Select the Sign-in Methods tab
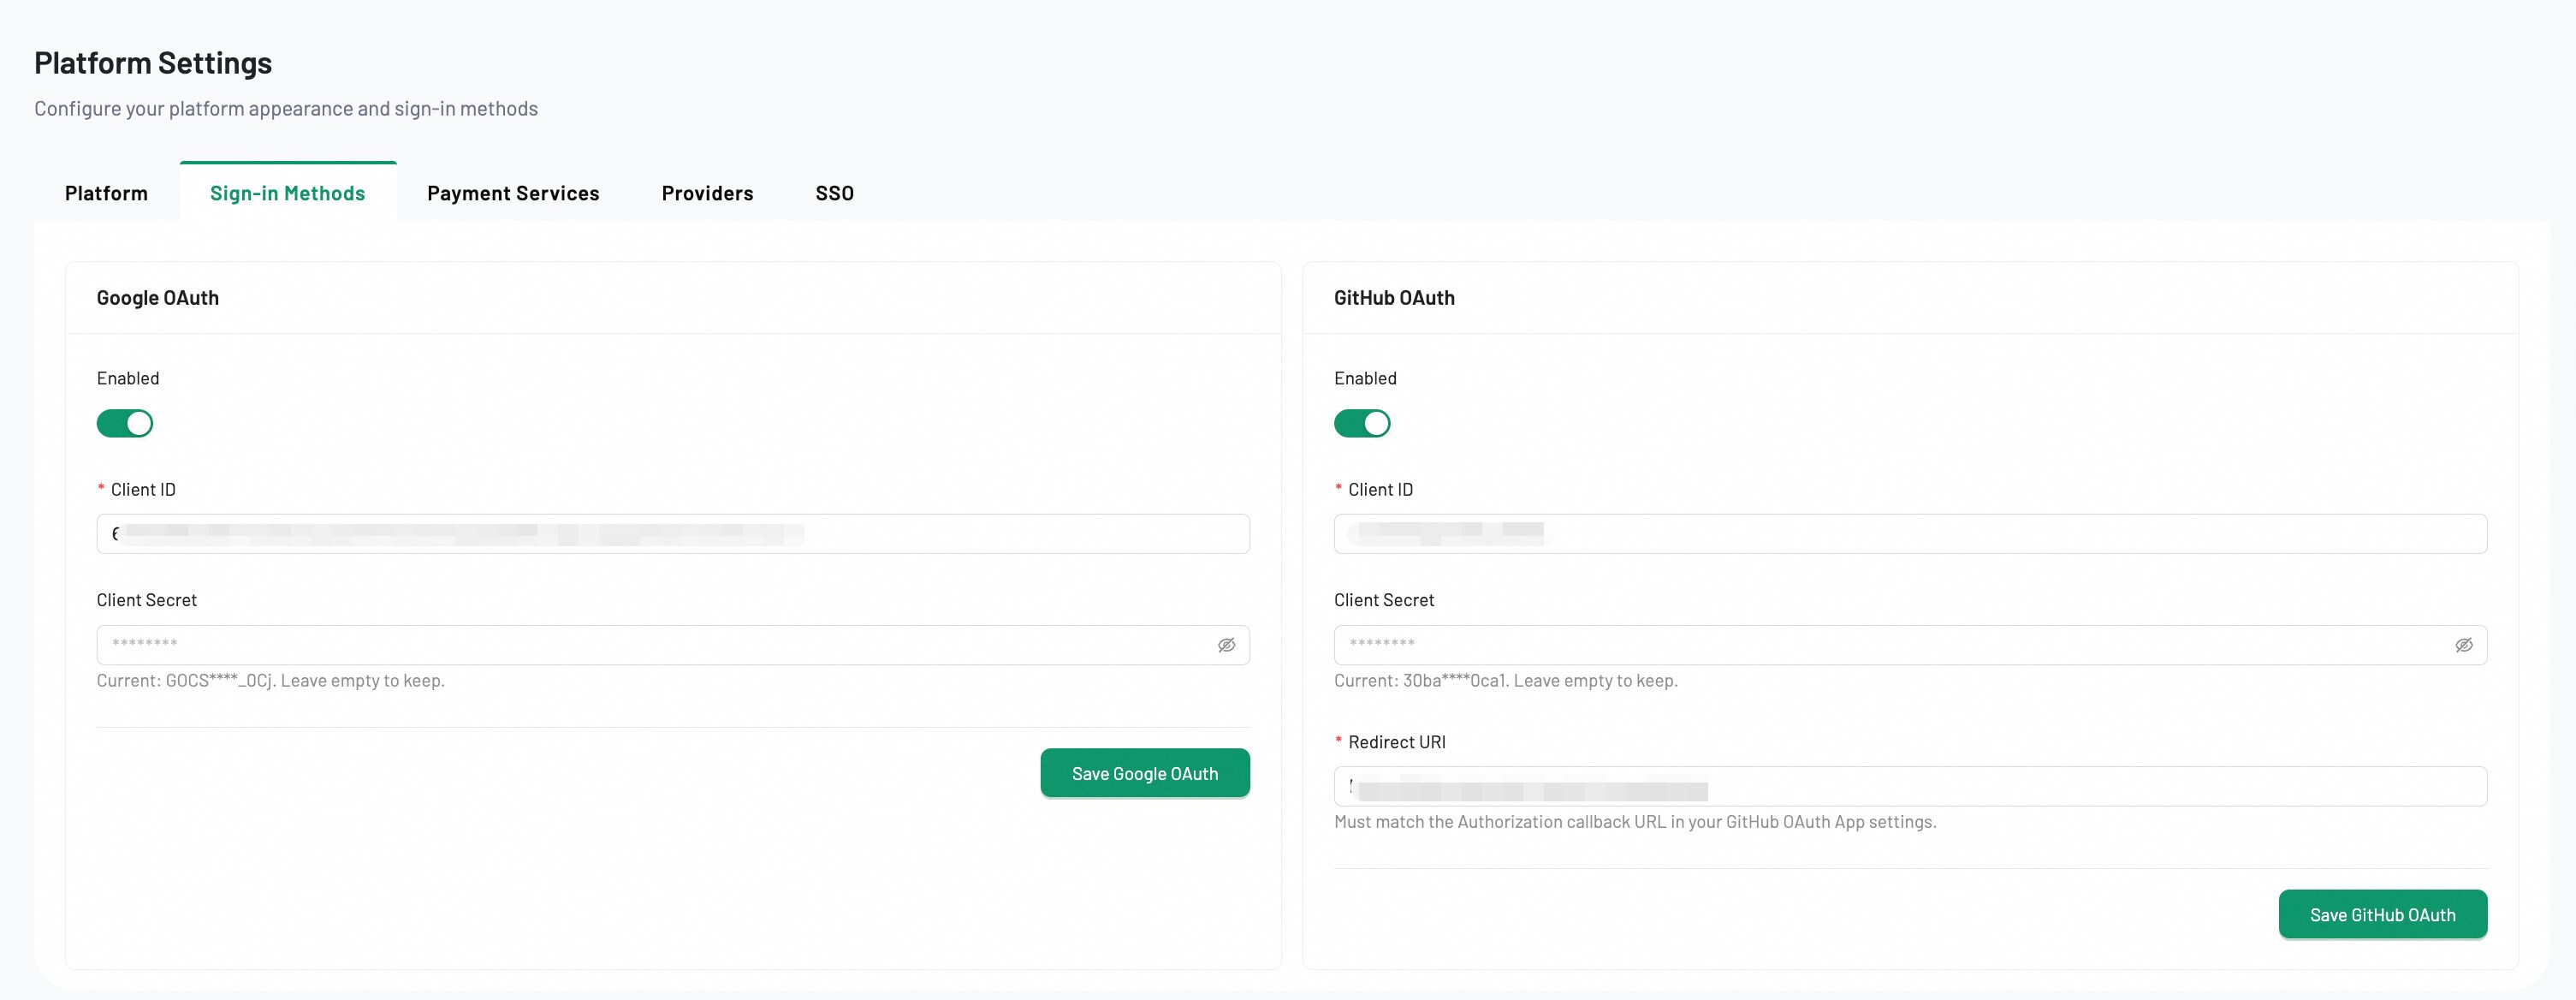2576x1000 pixels. pos(288,193)
